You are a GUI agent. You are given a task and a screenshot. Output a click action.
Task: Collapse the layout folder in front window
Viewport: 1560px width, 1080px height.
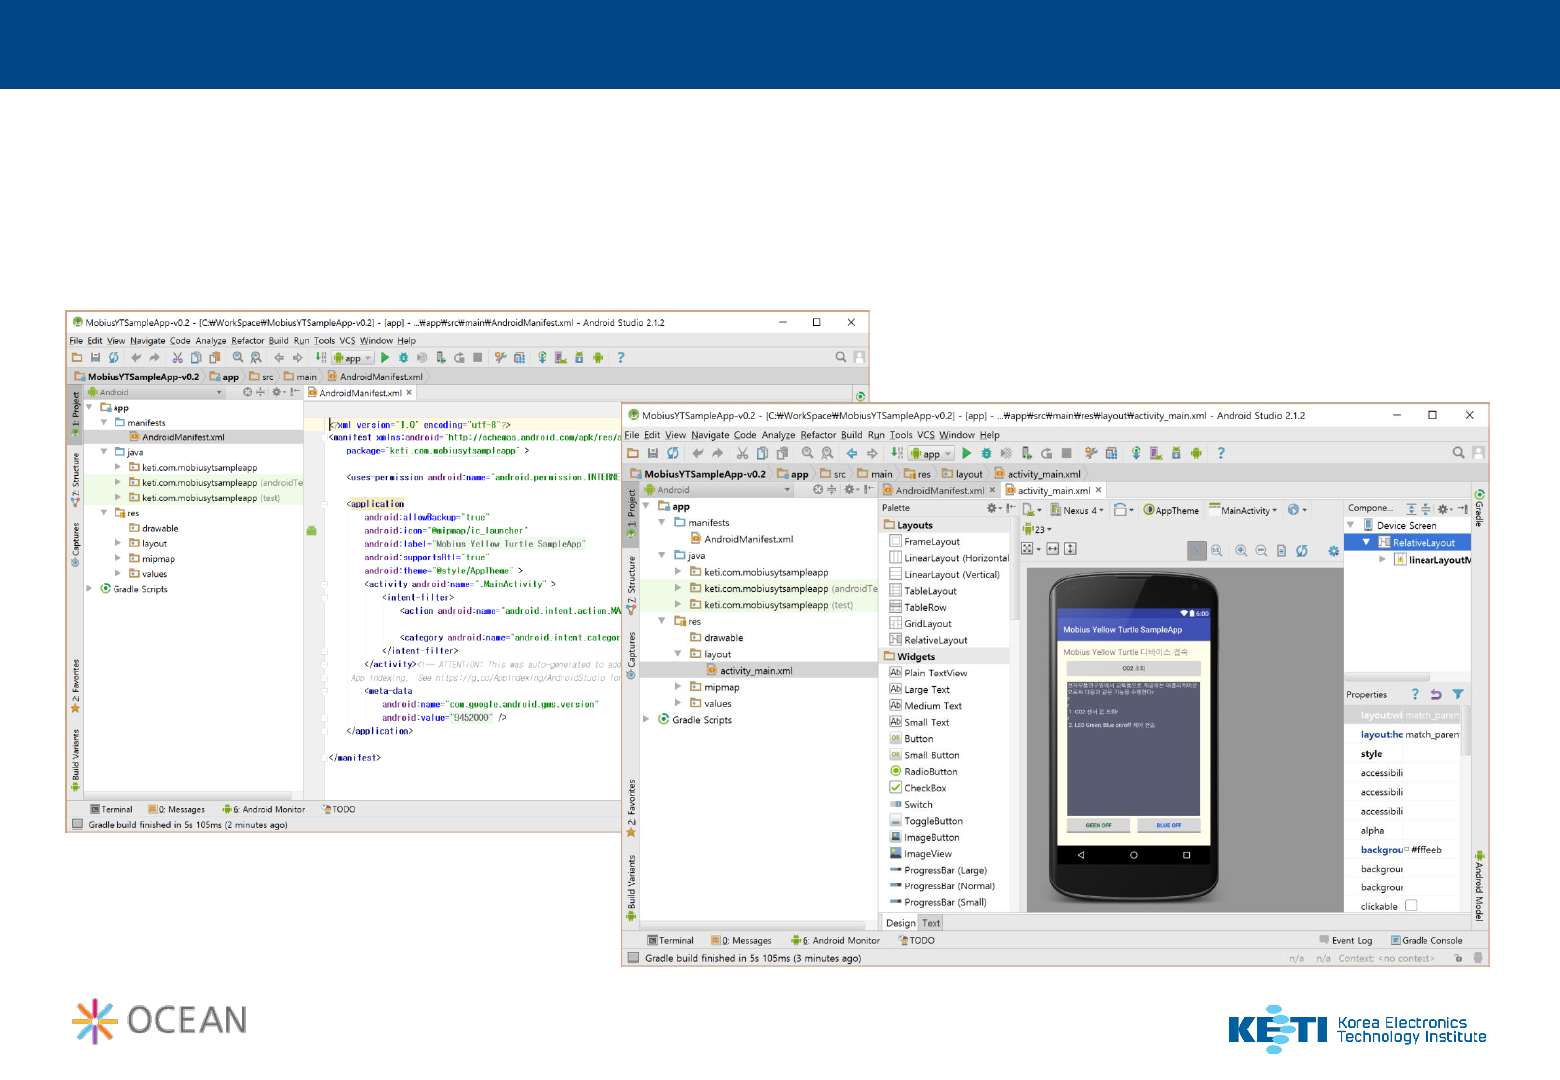[678, 654]
